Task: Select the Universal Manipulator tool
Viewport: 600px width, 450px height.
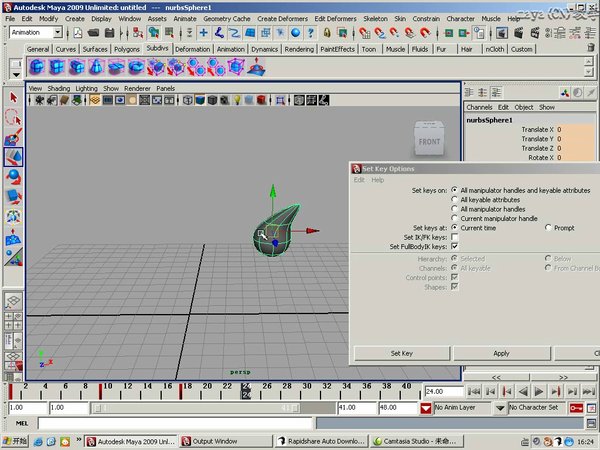Action: (x=13, y=217)
